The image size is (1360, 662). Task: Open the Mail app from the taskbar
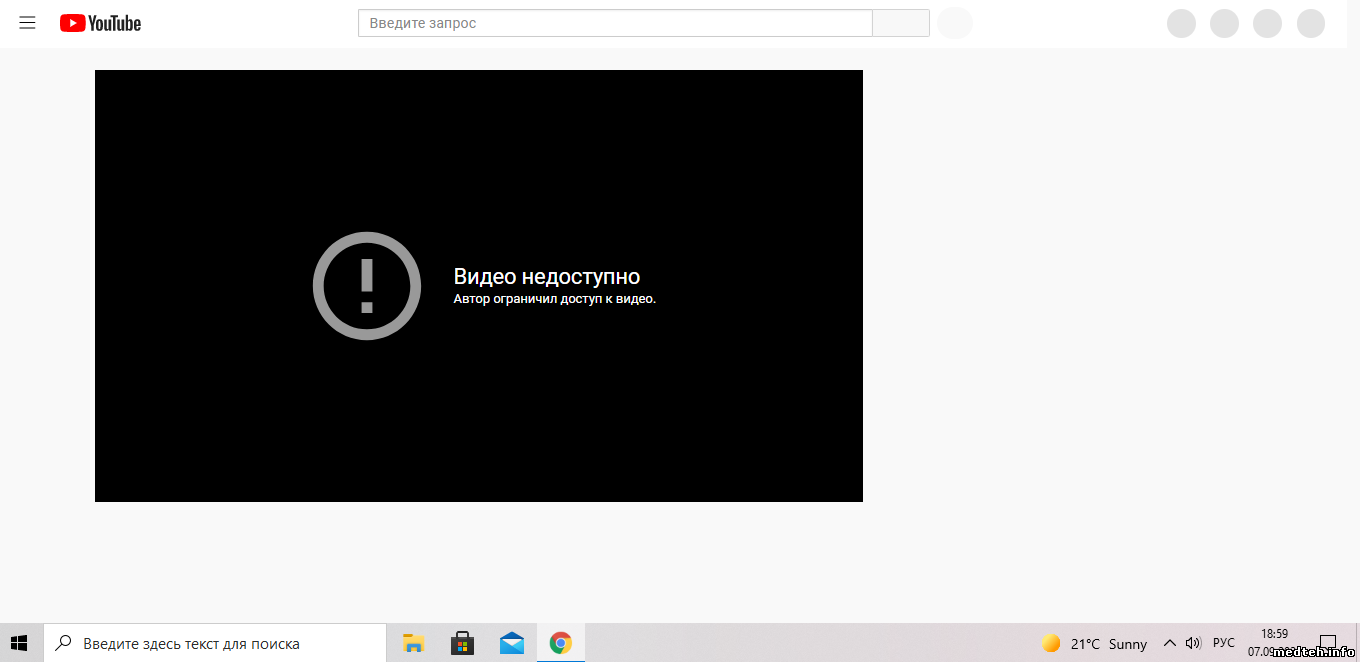point(512,643)
